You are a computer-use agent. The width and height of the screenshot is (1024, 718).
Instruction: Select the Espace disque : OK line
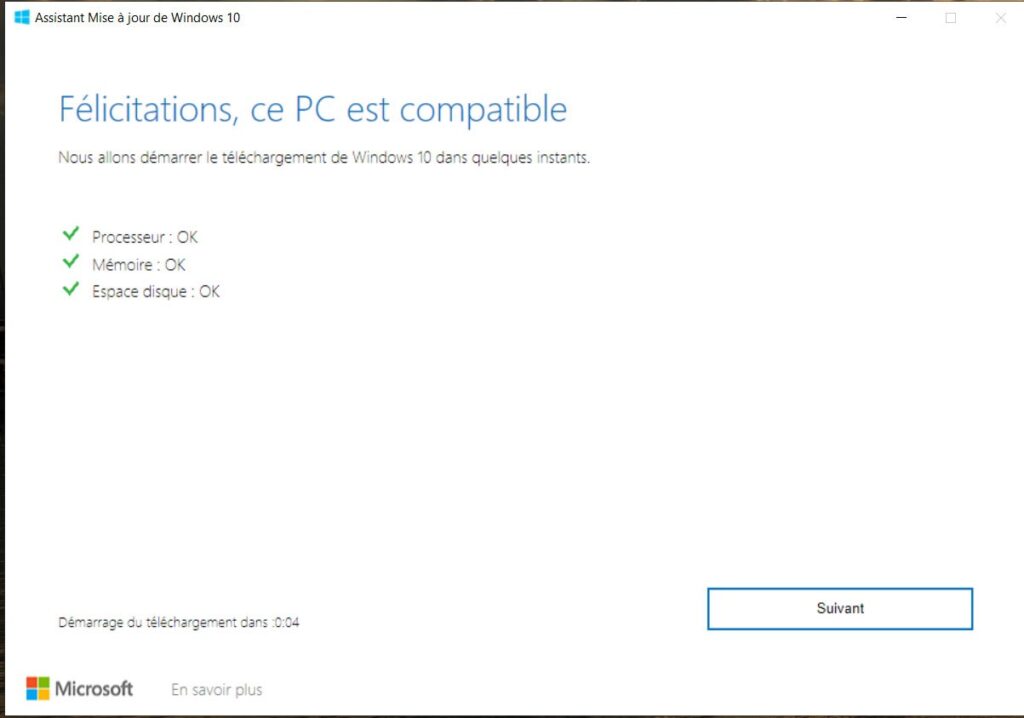point(155,291)
